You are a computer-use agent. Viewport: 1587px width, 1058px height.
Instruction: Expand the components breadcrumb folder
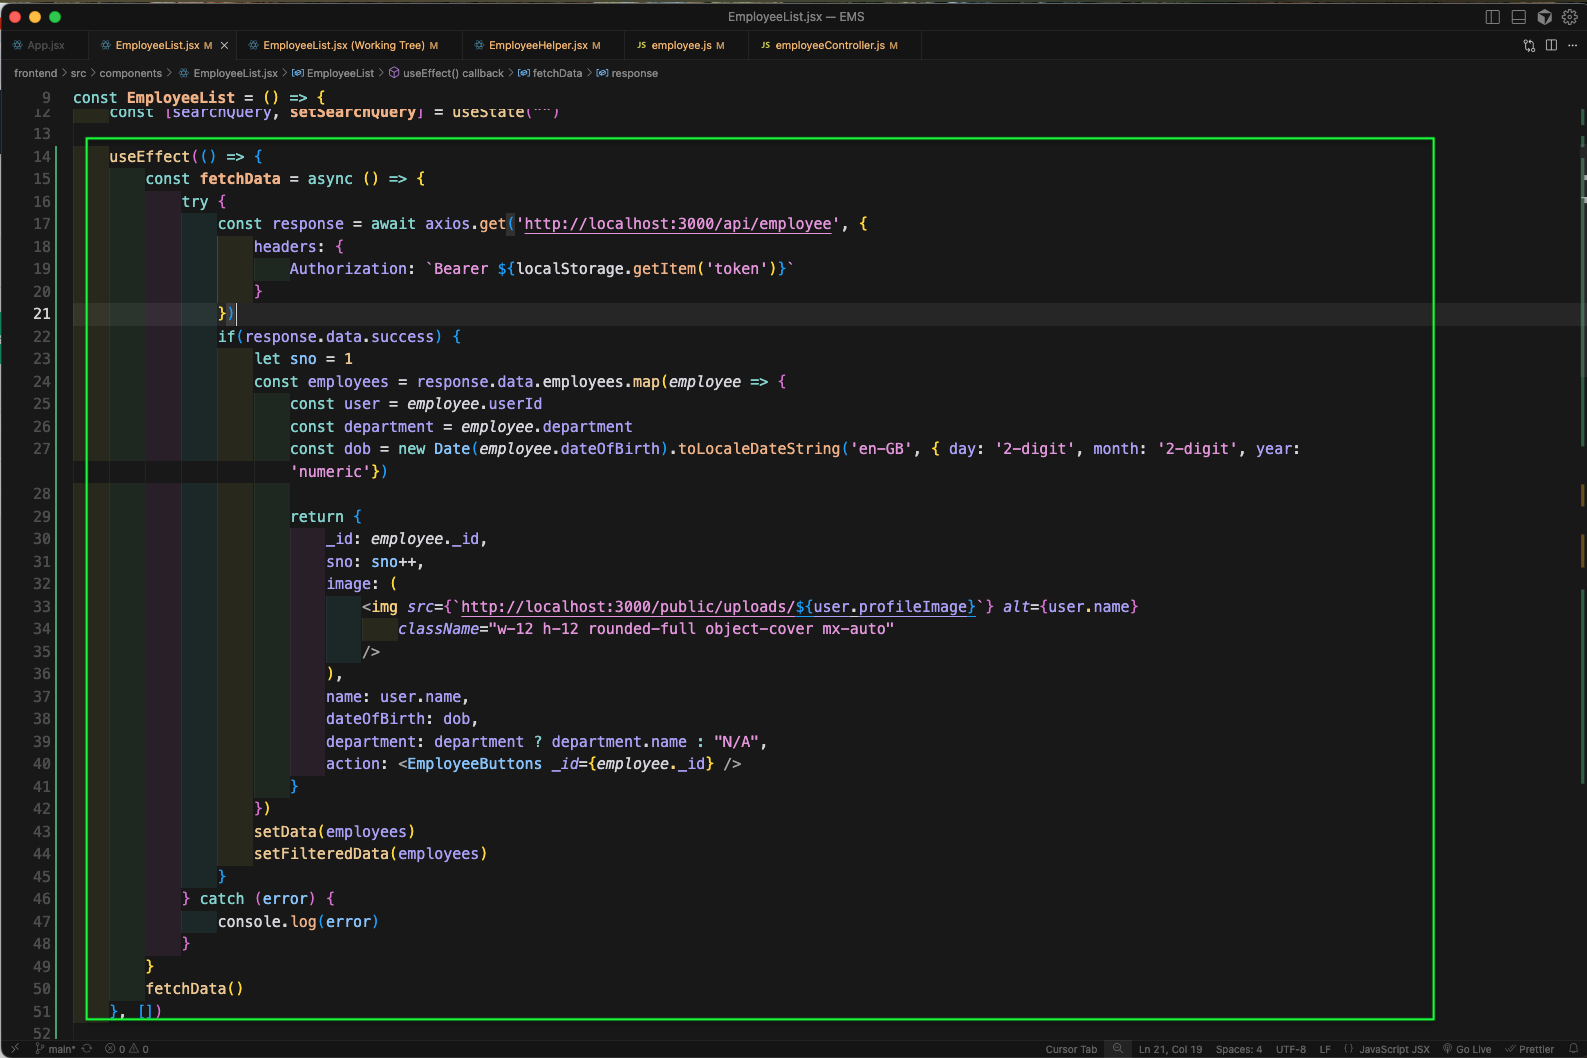[x=130, y=73]
